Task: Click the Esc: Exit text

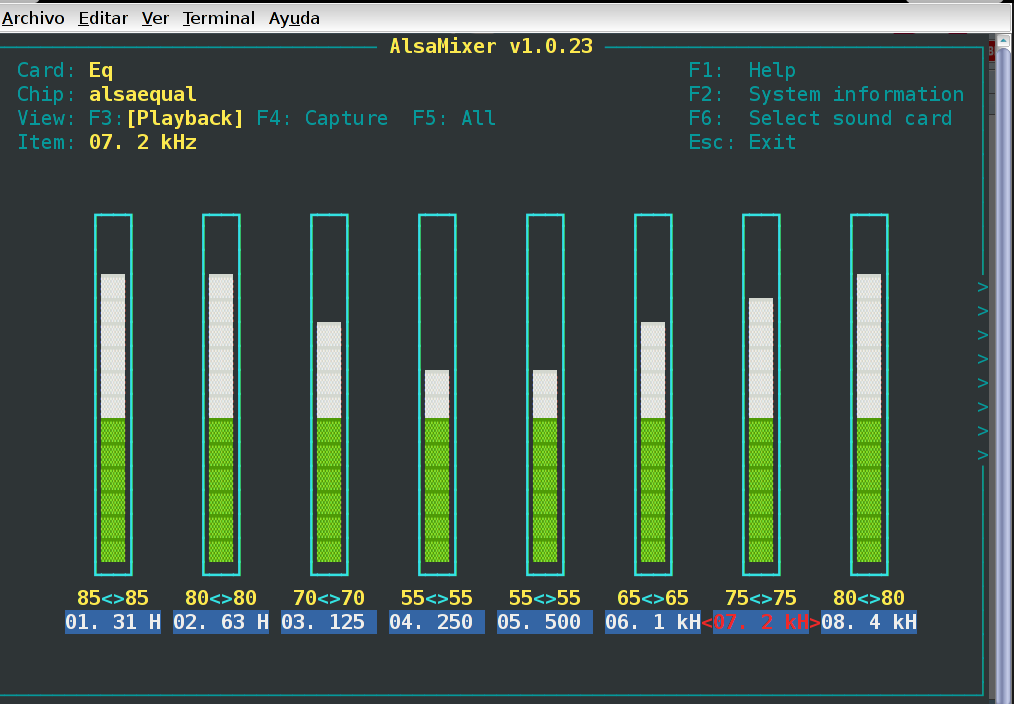Action: pyautogui.click(x=742, y=142)
